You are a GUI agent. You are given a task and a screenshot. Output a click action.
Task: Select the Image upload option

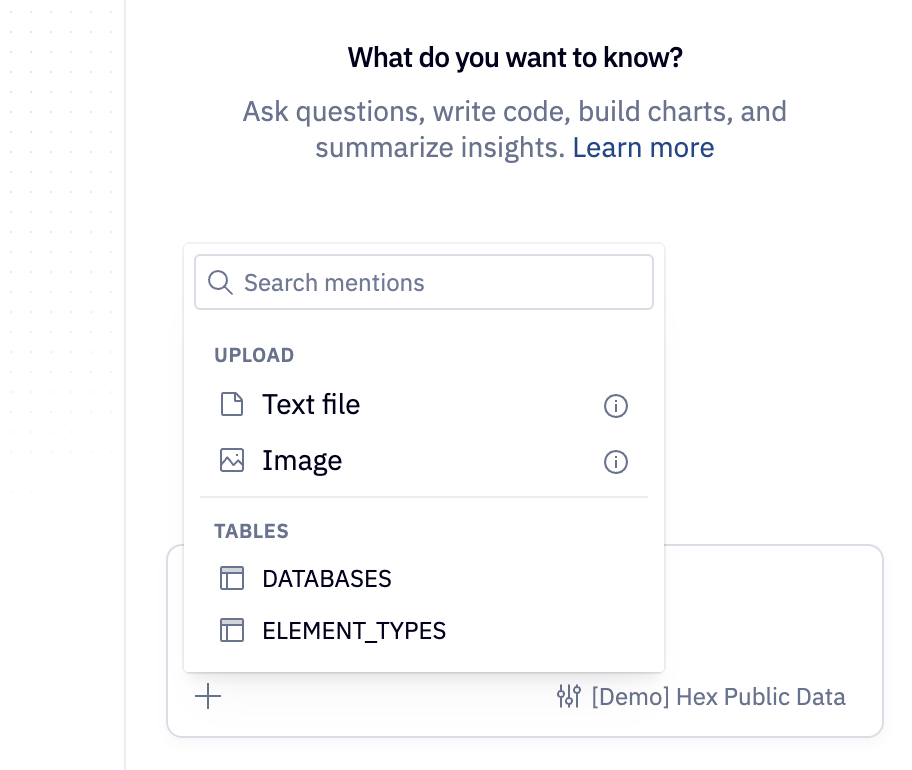[x=301, y=460]
